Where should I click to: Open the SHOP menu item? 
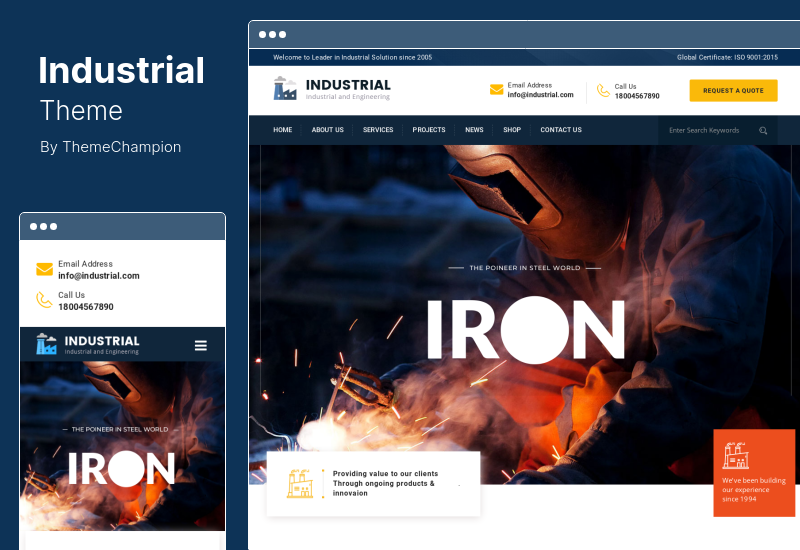click(512, 130)
